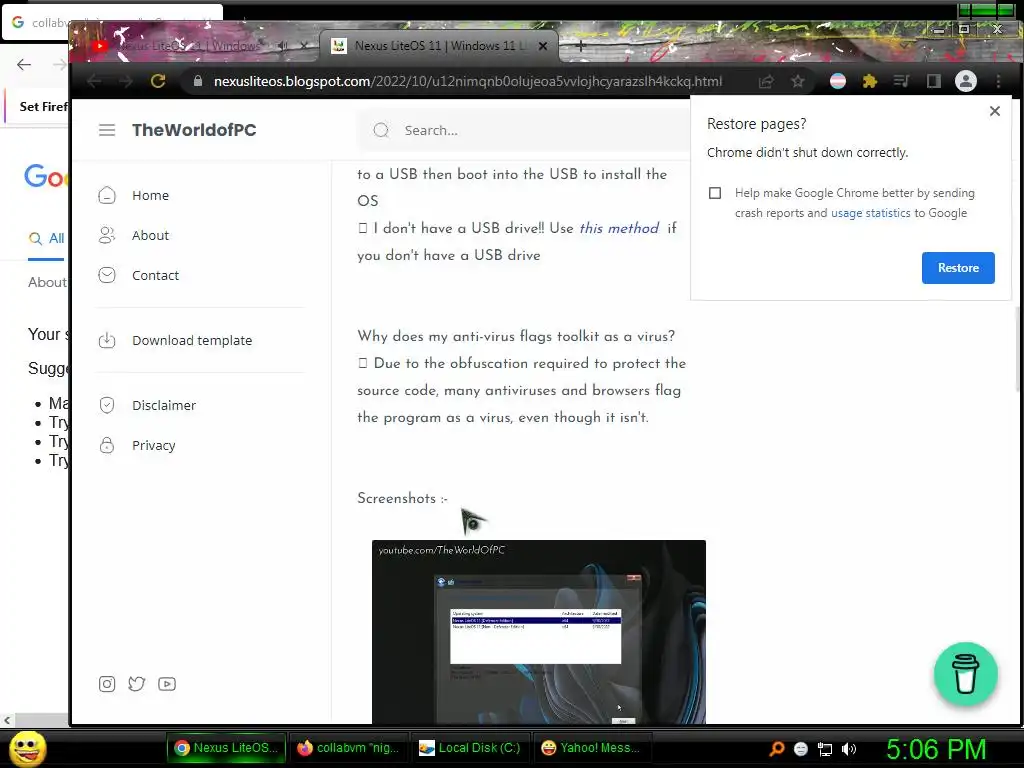Tick the crash reports checkbox

click(715, 193)
